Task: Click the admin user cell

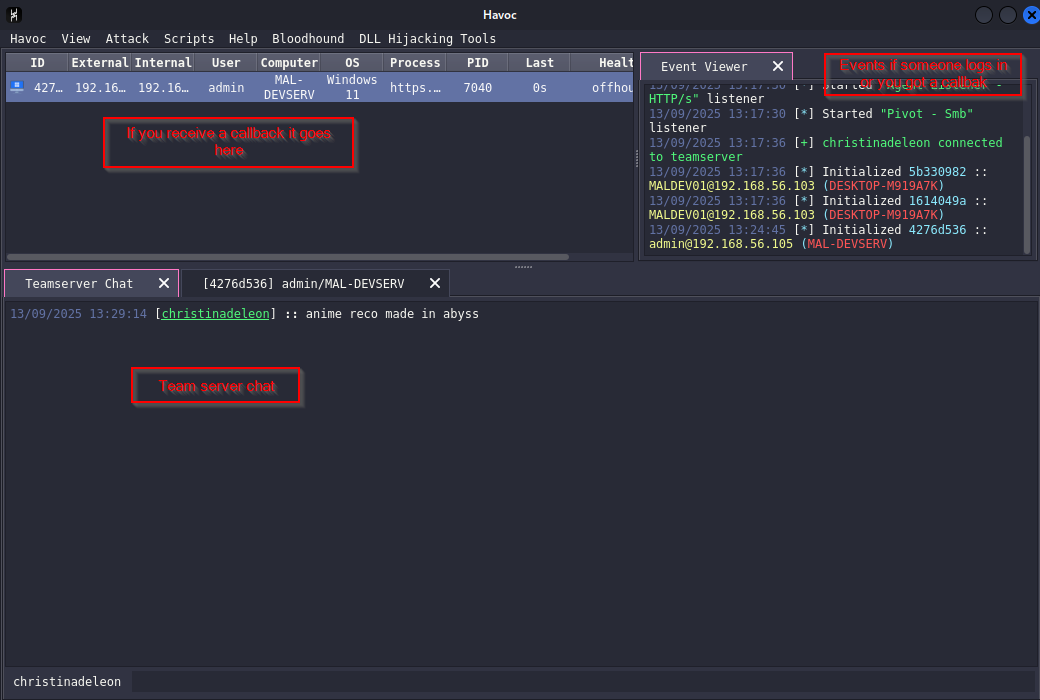Action: point(226,87)
